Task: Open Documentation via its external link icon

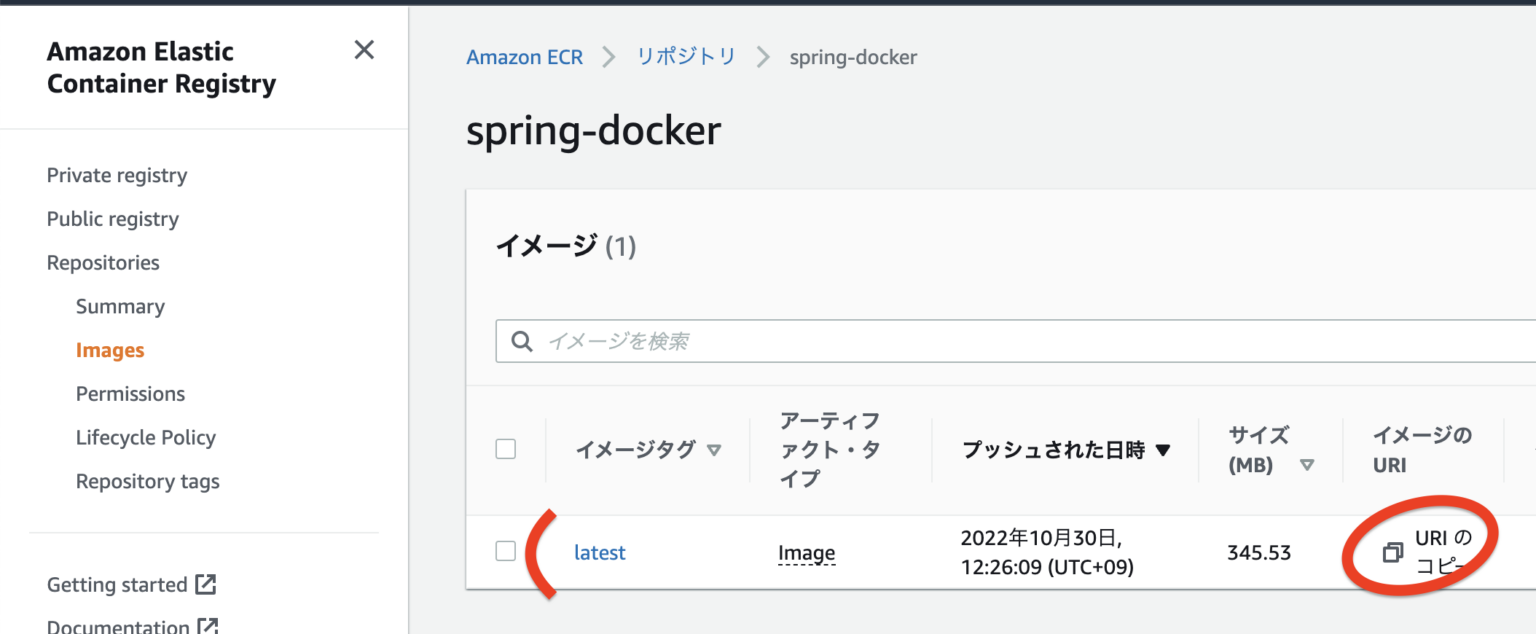Action: 207,626
